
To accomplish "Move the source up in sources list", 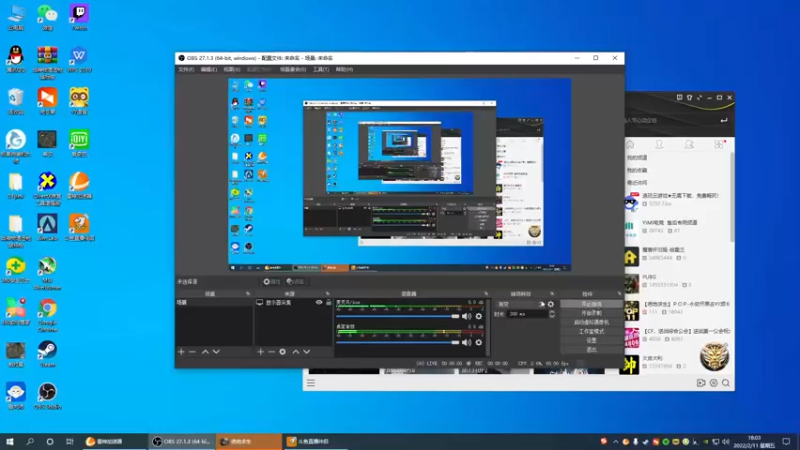I will click(295, 352).
